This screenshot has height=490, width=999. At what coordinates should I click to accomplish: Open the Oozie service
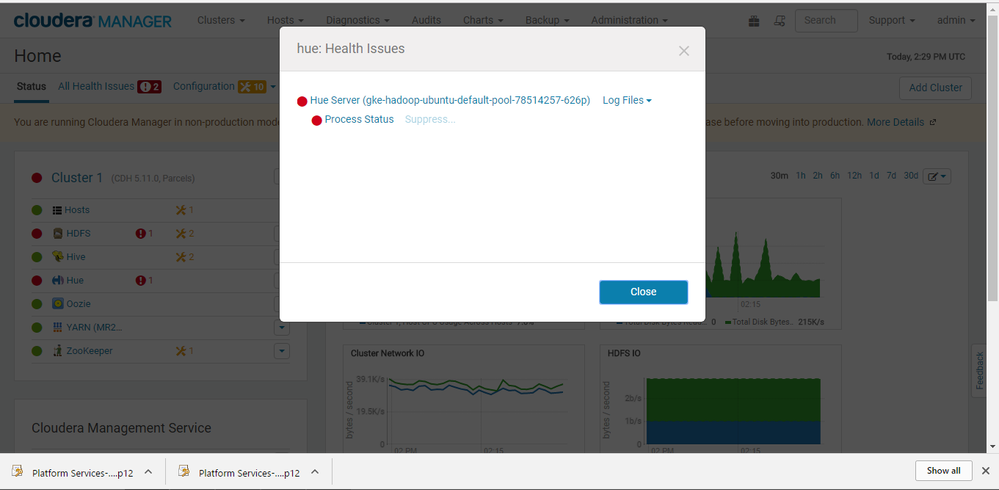coord(78,304)
